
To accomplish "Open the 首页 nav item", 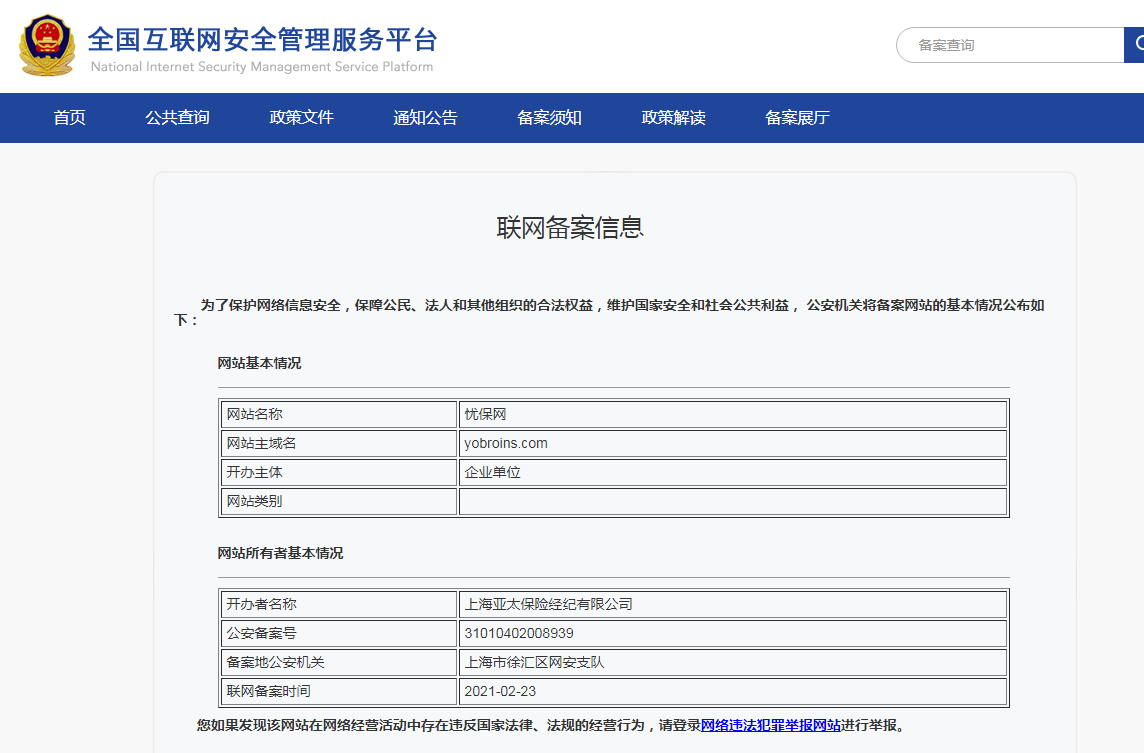I will point(69,117).
